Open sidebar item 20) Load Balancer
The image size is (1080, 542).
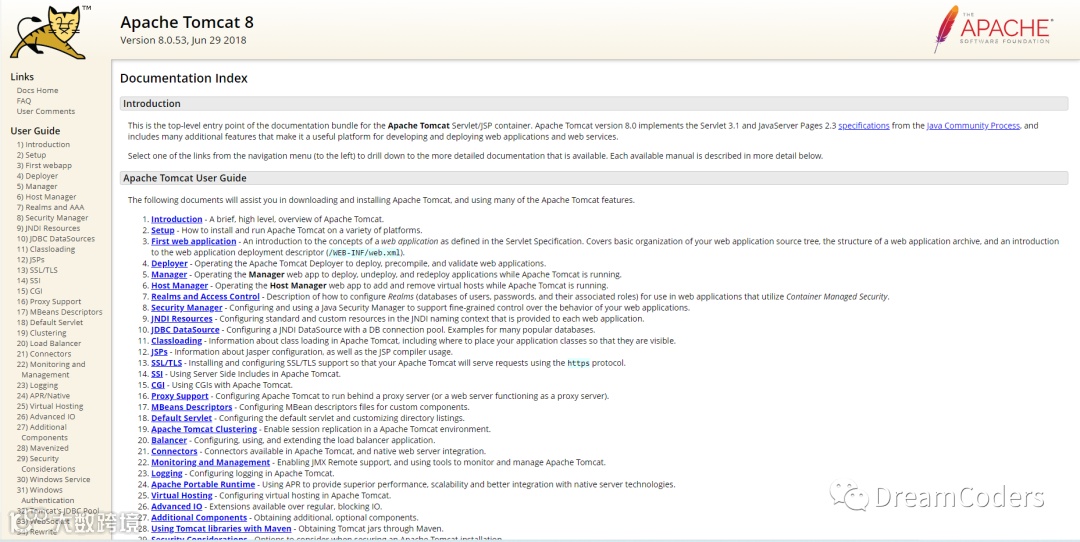(49, 343)
